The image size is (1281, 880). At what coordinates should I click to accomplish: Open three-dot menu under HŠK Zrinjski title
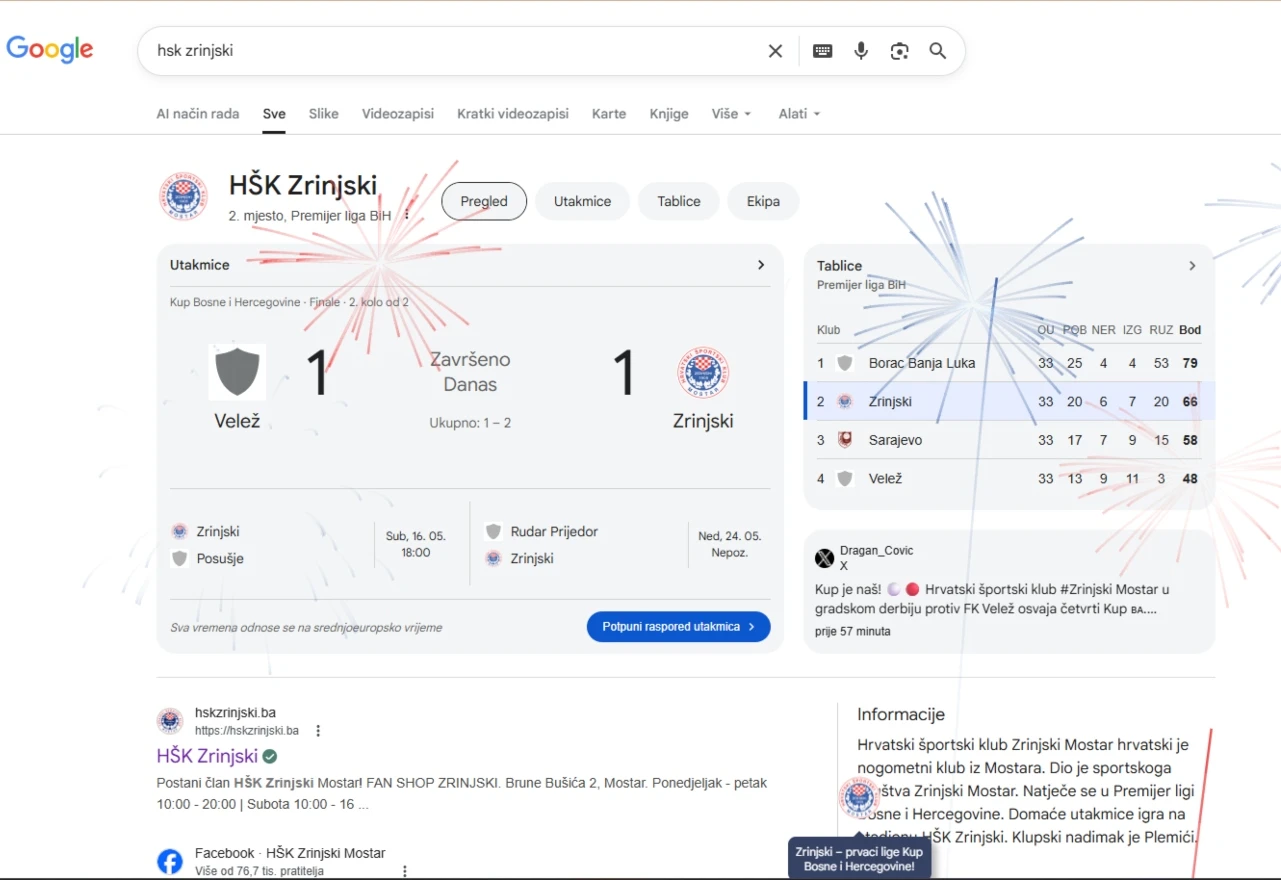click(x=407, y=215)
